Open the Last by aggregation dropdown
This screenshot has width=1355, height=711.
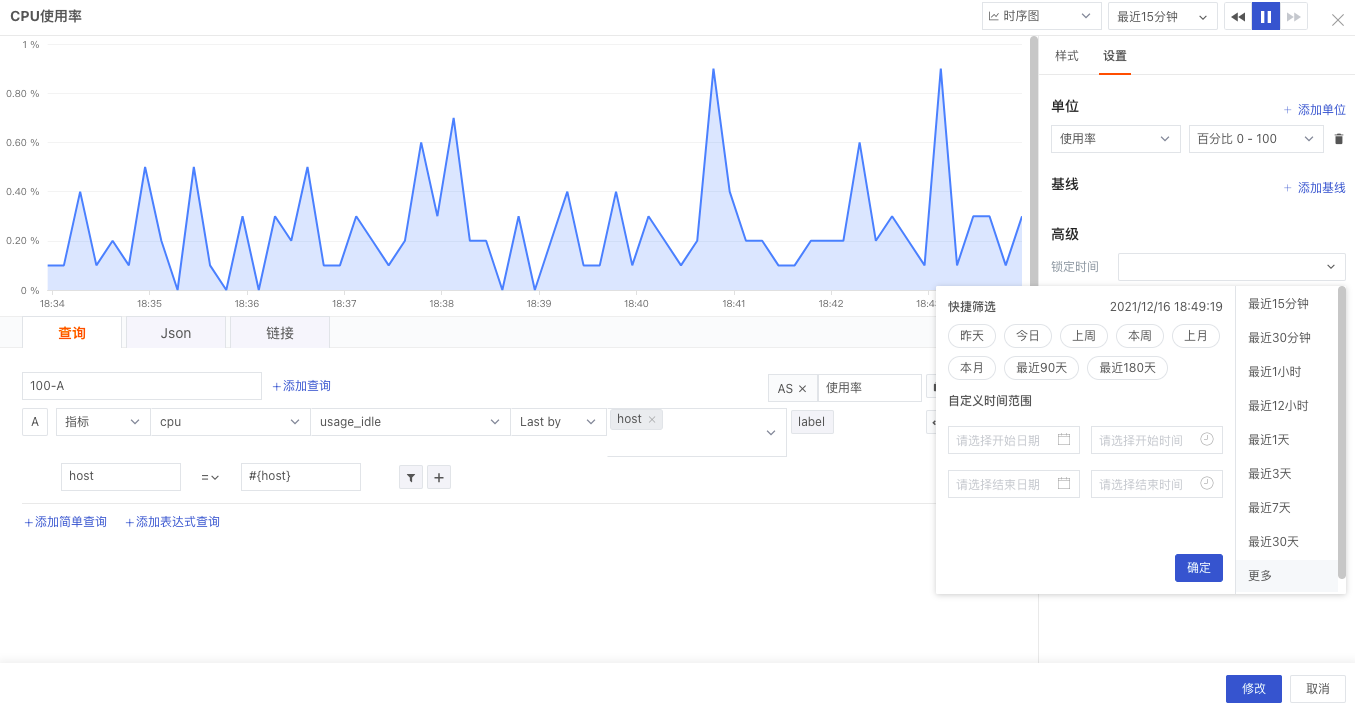click(x=558, y=422)
